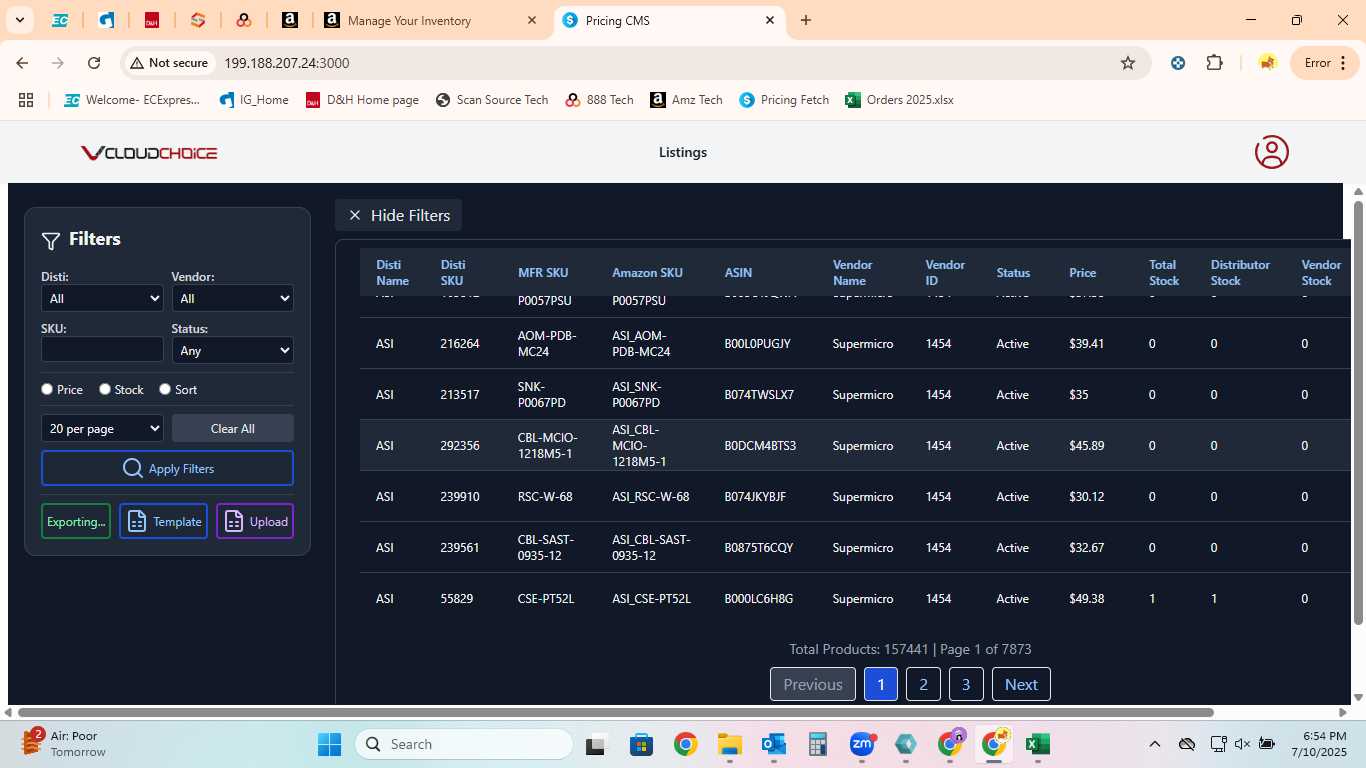Click the magnifier icon in Apply Filters
This screenshot has width=1366, height=768.
[x=132, y=468]
